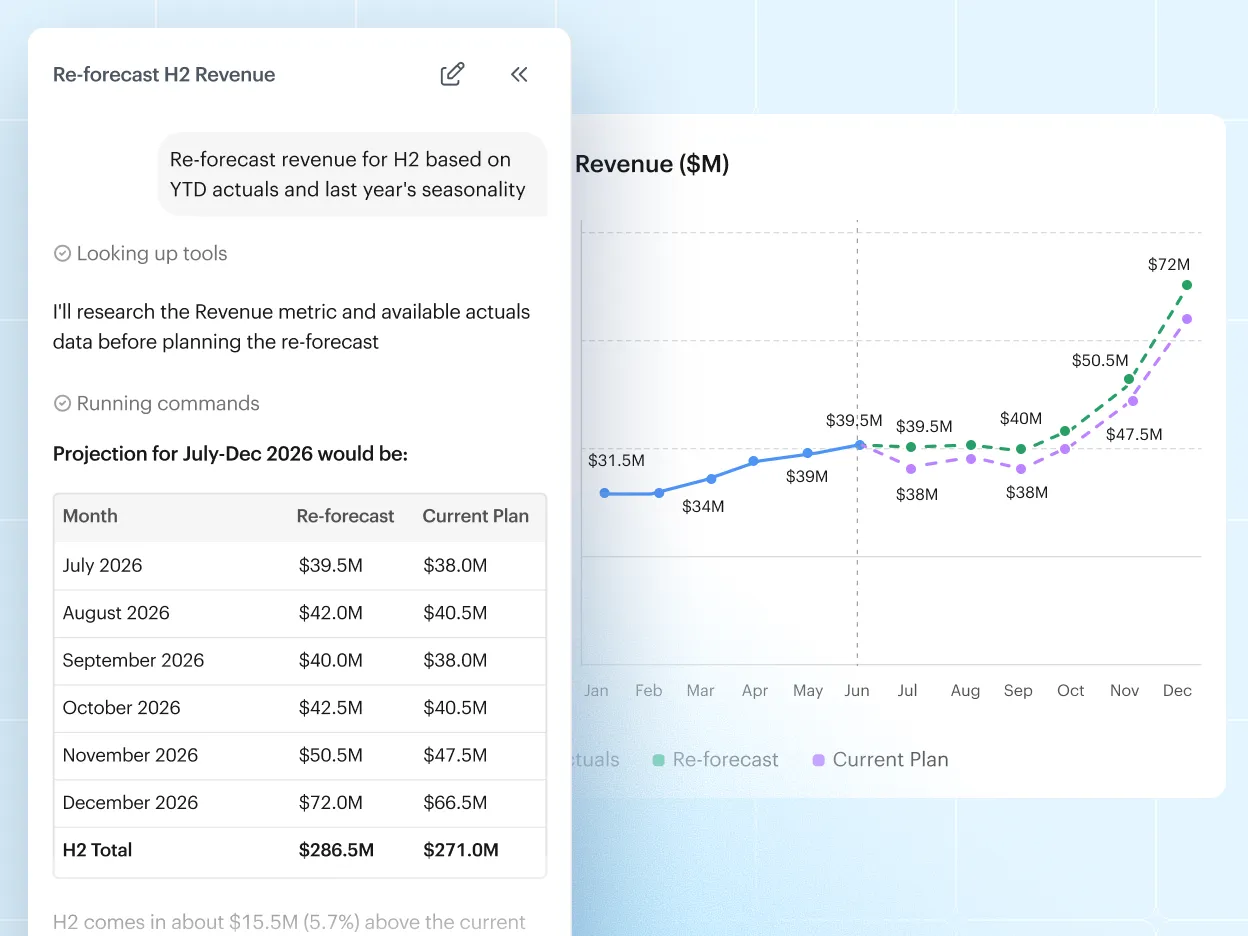
Task: Click the Jun axis label
Action: coord(857,691)
